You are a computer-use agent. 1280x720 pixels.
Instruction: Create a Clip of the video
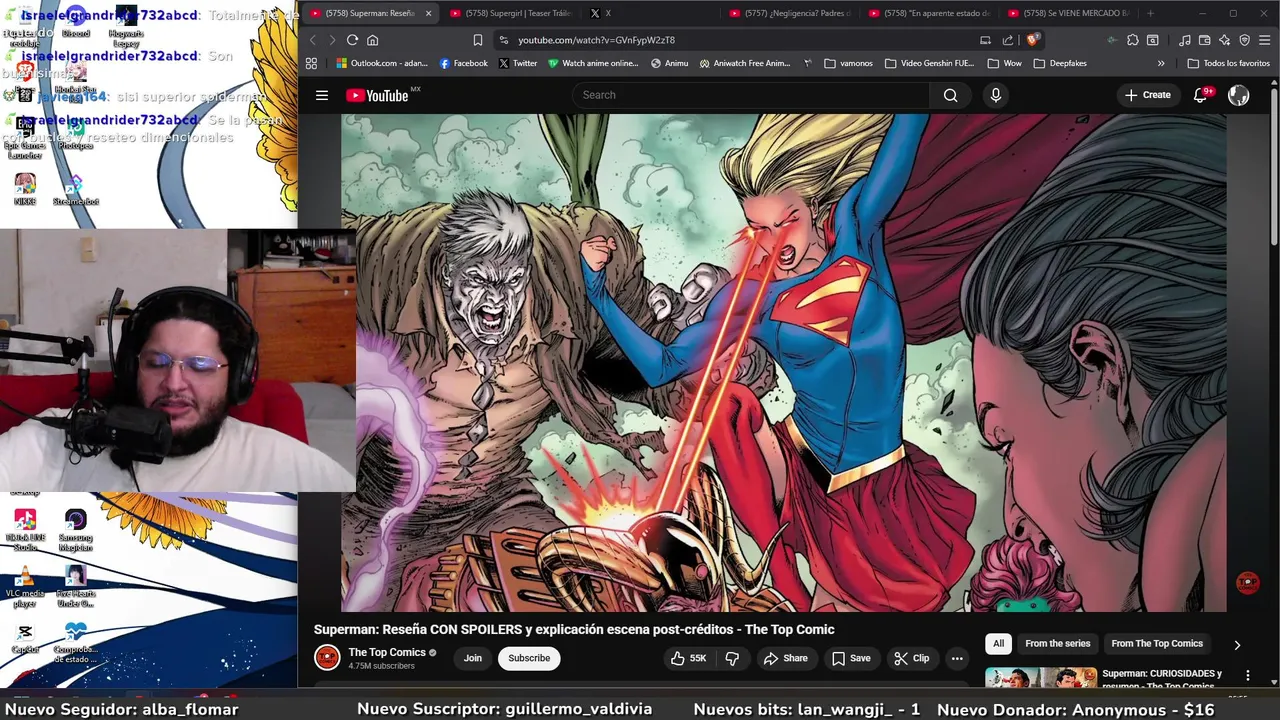click(911, 658)
